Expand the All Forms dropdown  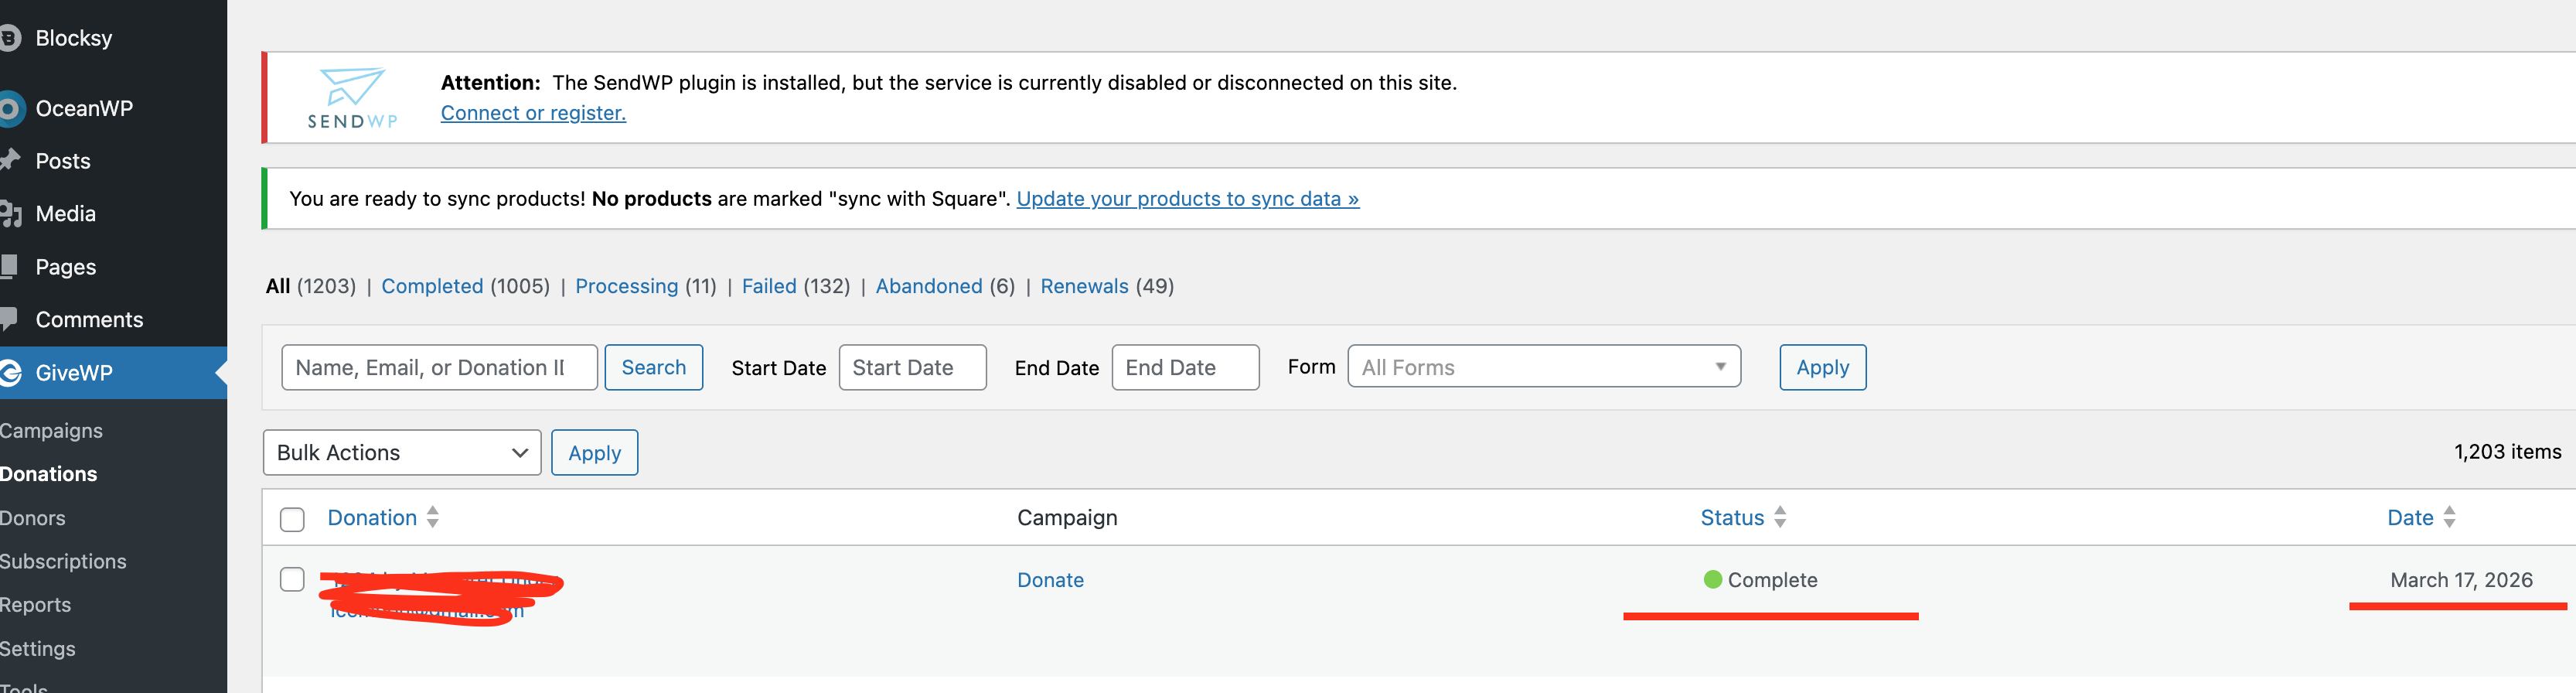(x=1543, y=367)
